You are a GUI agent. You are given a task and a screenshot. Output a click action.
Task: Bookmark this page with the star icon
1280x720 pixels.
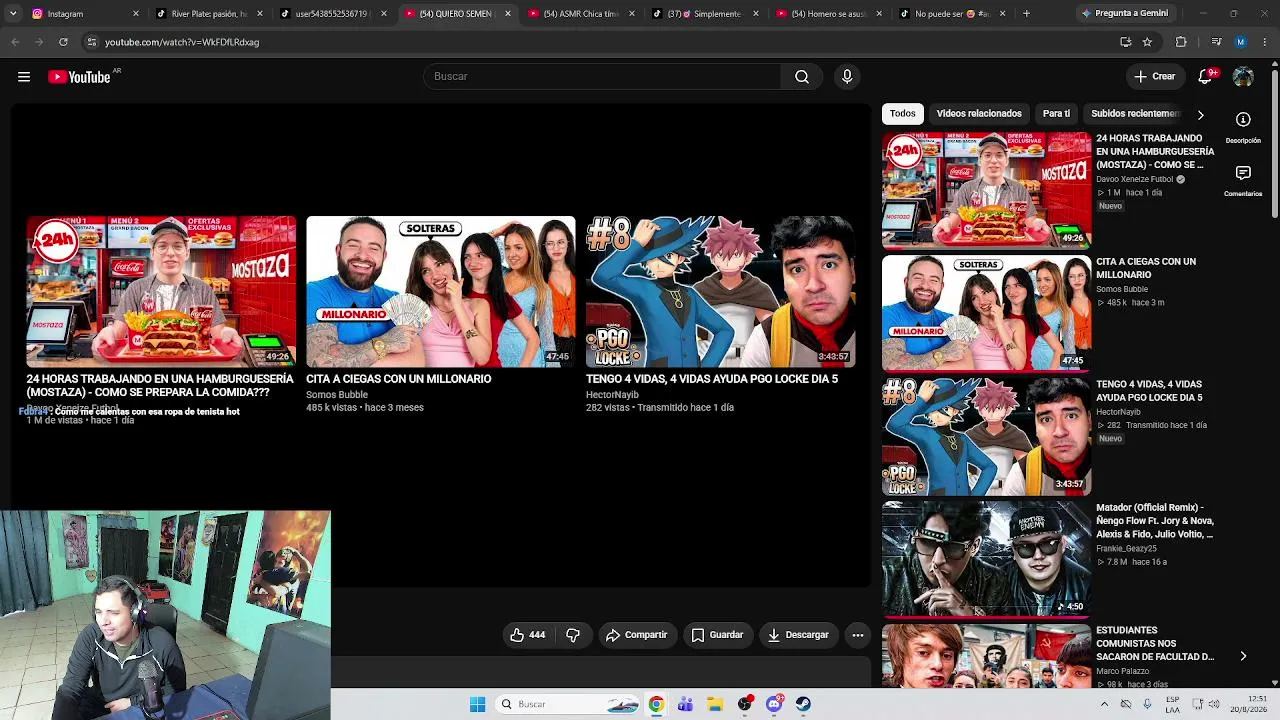tap(1147, 42)
